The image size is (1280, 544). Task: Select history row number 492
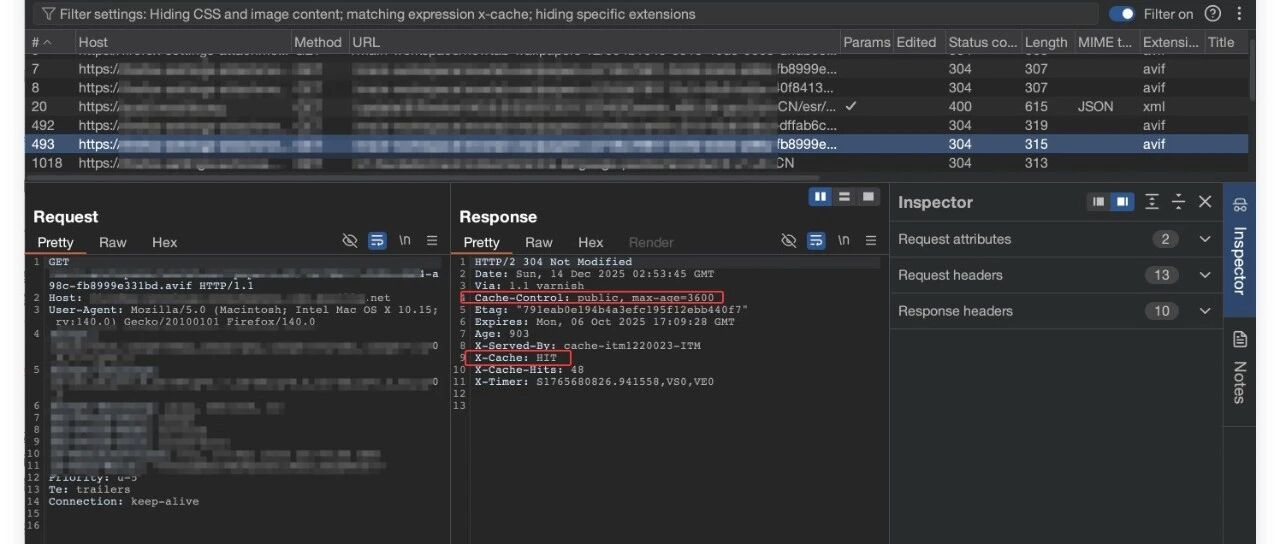pyautogui.click(x=638, y=125)
